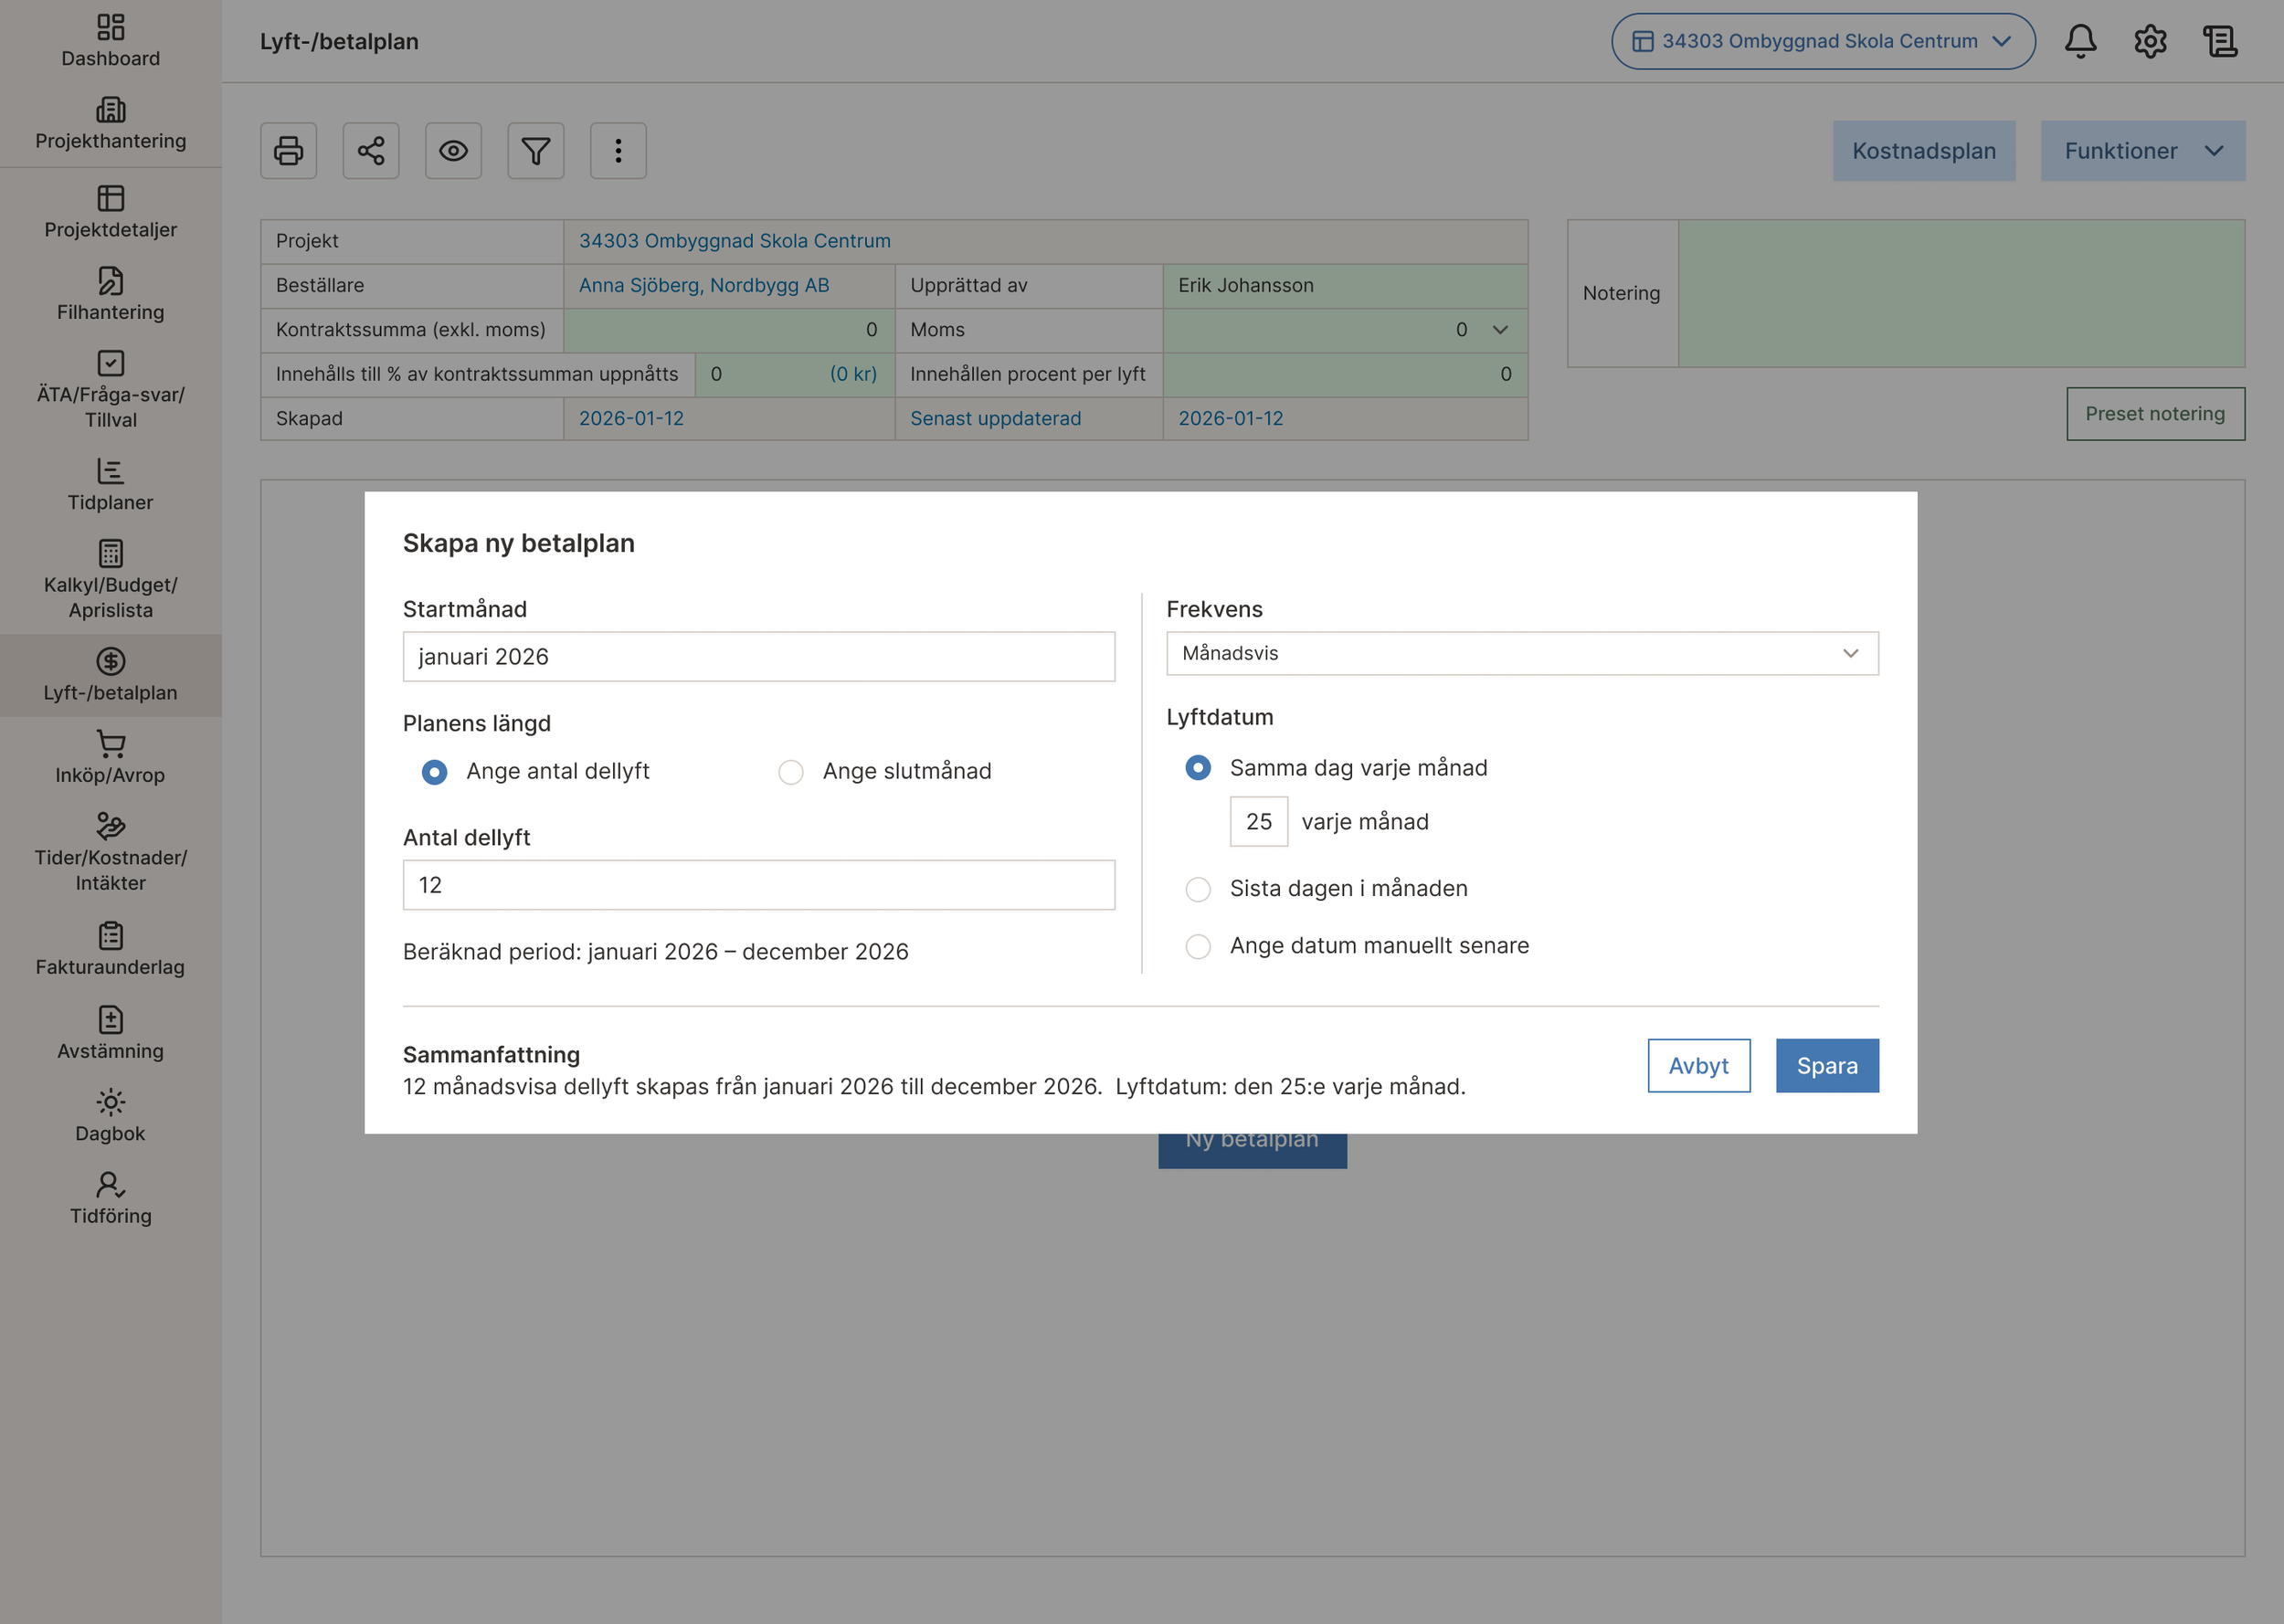
Task: Open the Frekvens Månadsvis dropdown
Action: [x=1522, y=653]
